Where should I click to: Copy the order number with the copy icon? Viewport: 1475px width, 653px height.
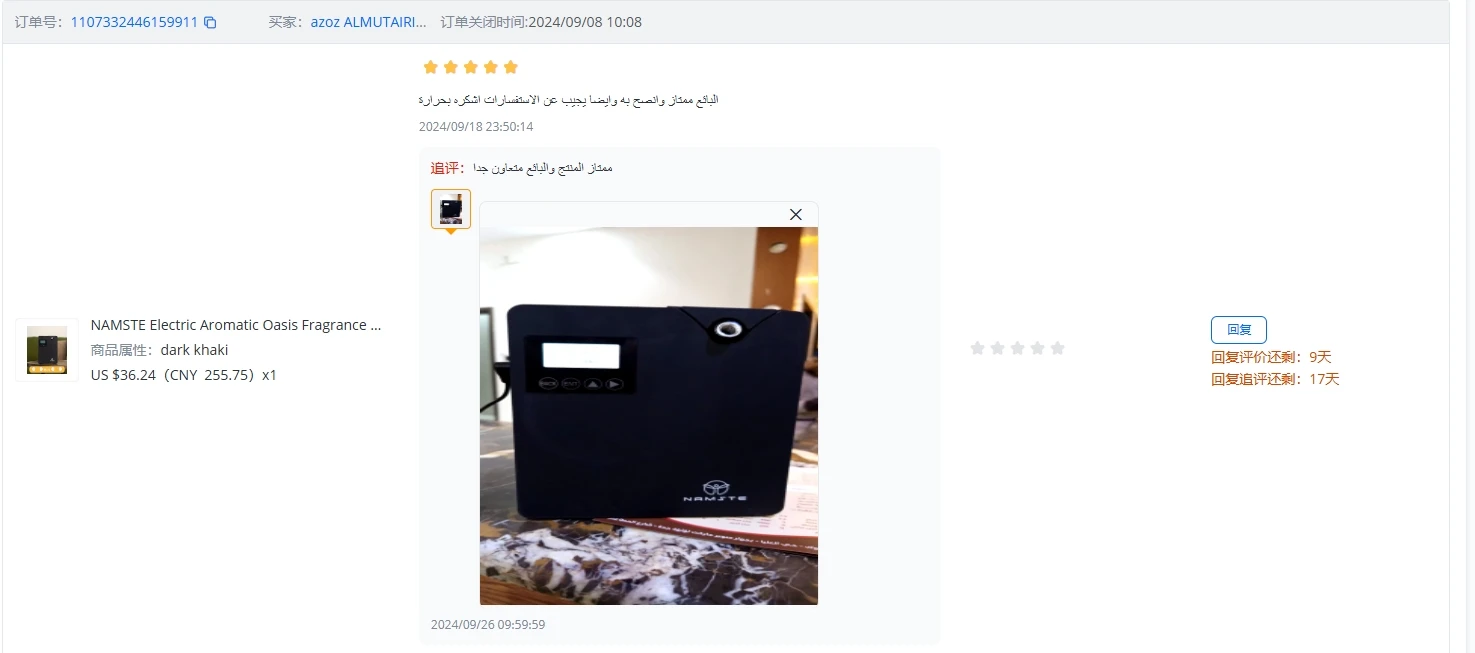click(210, 22)
